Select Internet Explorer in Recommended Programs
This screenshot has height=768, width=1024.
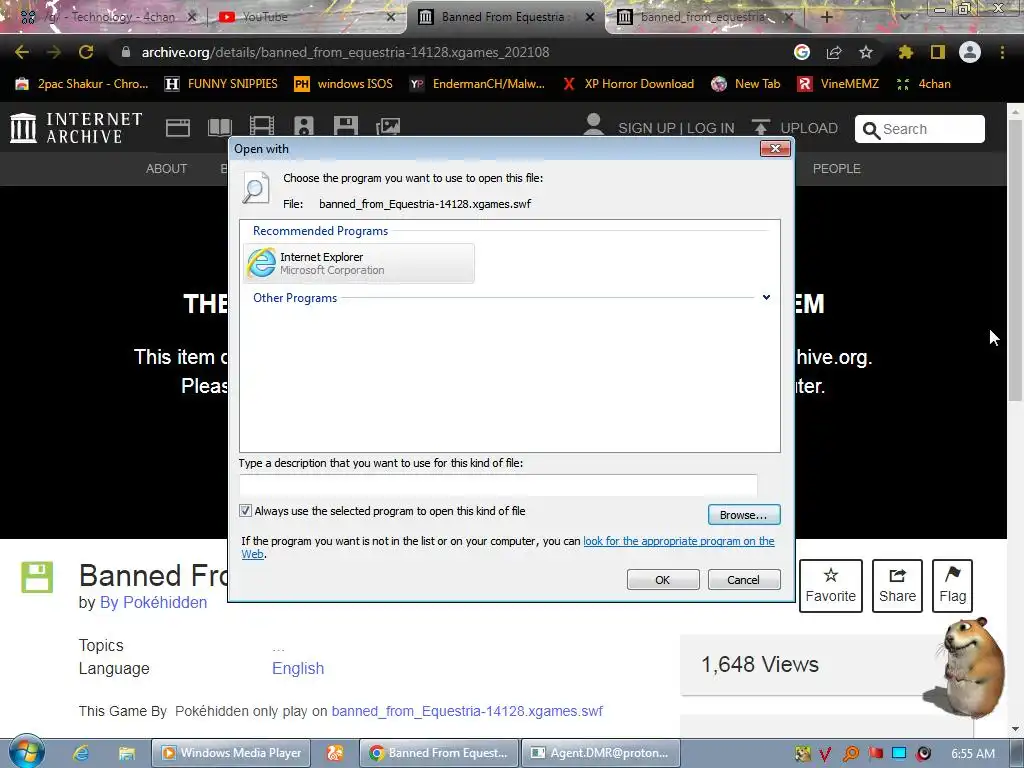coord(359,263)
